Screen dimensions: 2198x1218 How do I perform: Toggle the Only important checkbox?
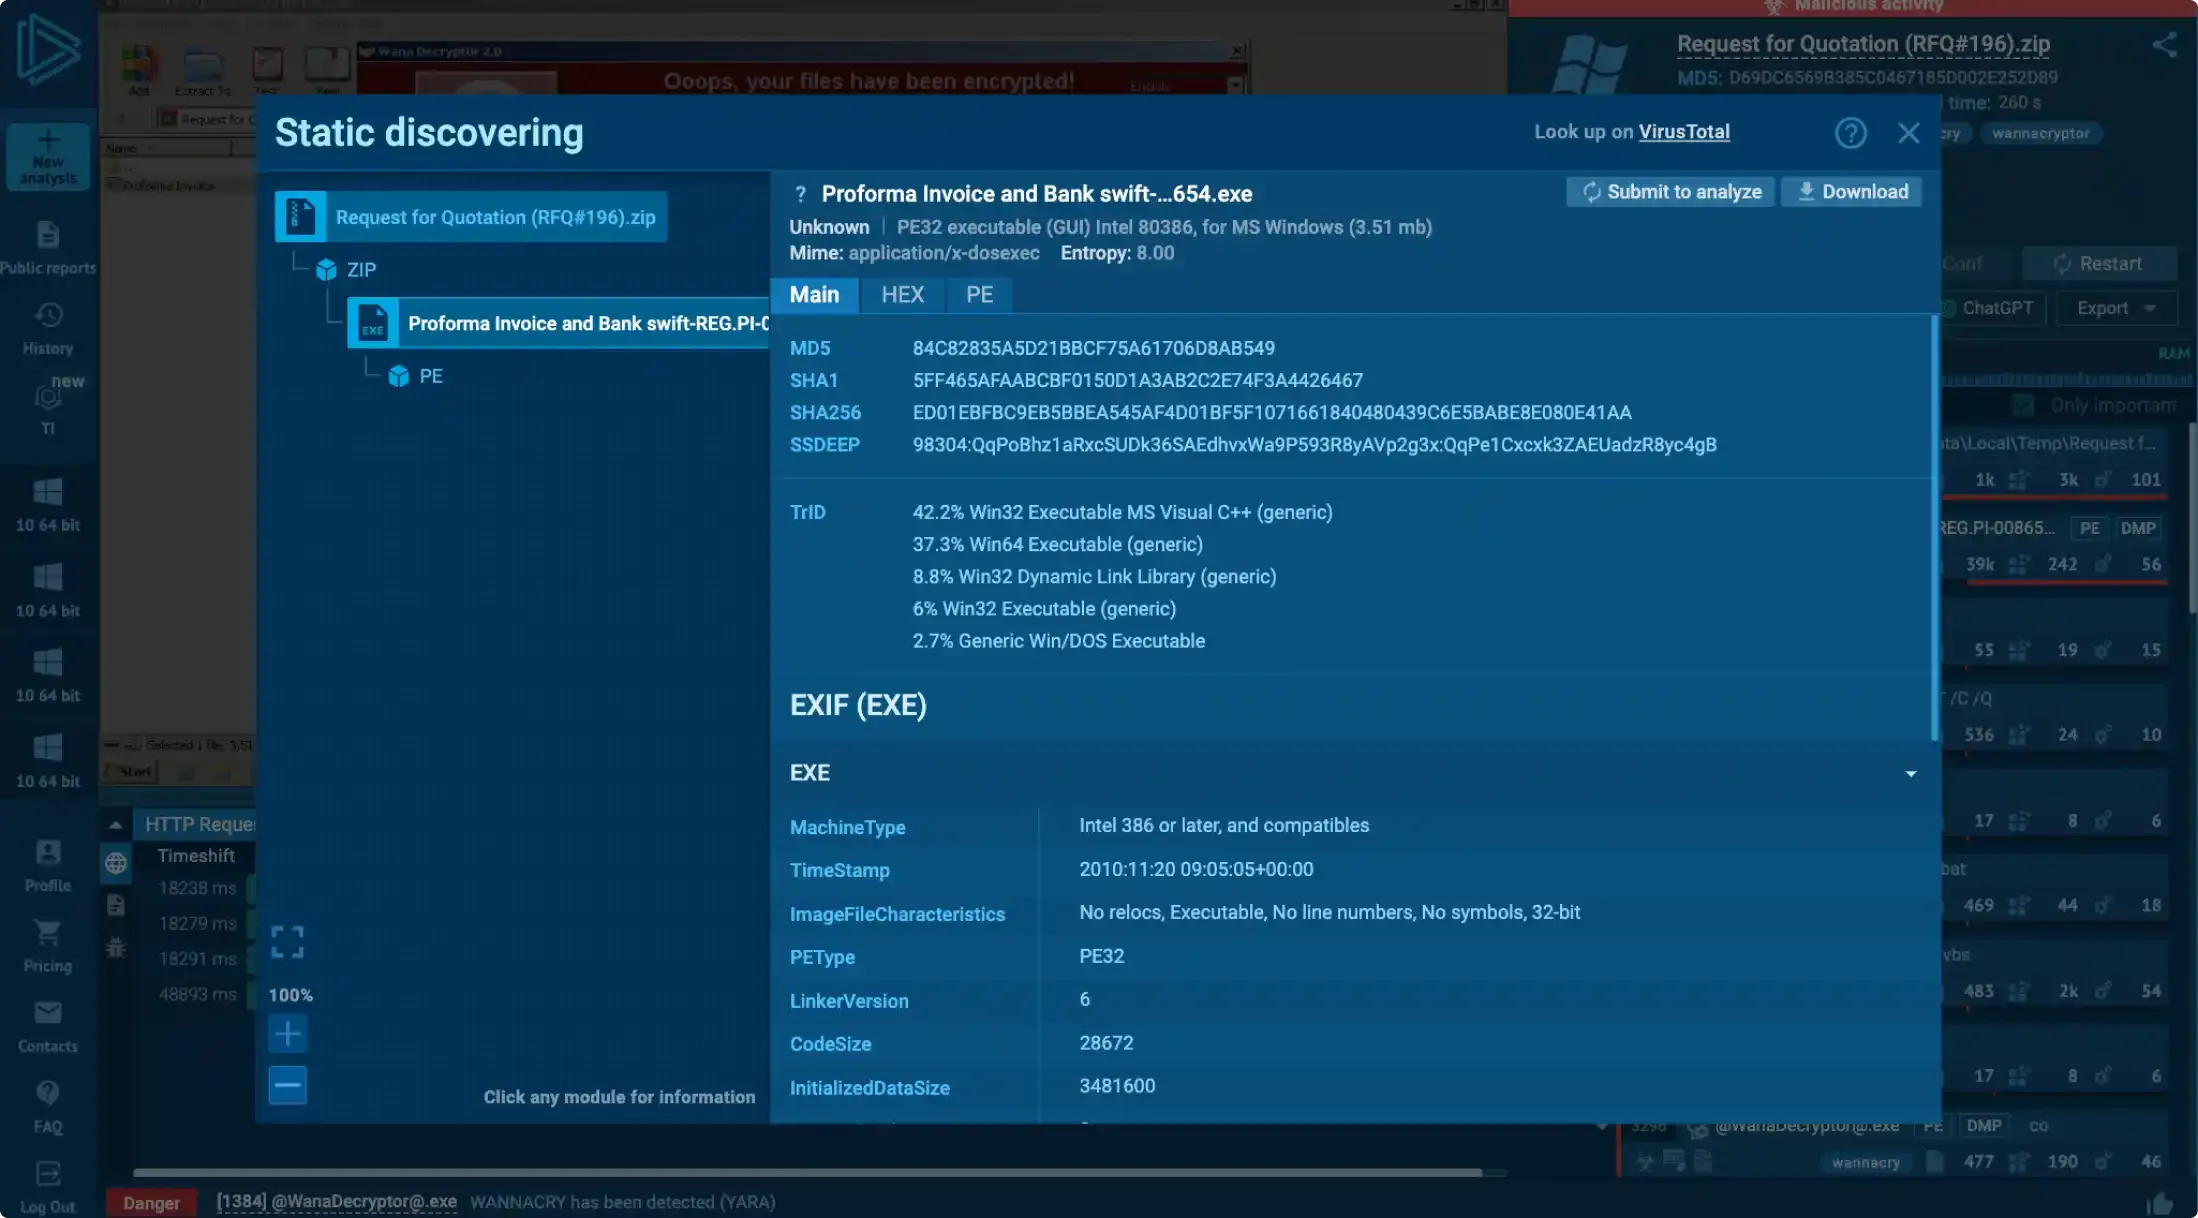tap(2023, 405)
